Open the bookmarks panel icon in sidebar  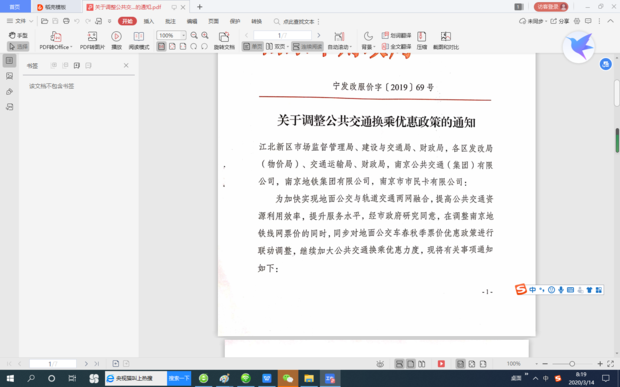click(x=9, y=60)
